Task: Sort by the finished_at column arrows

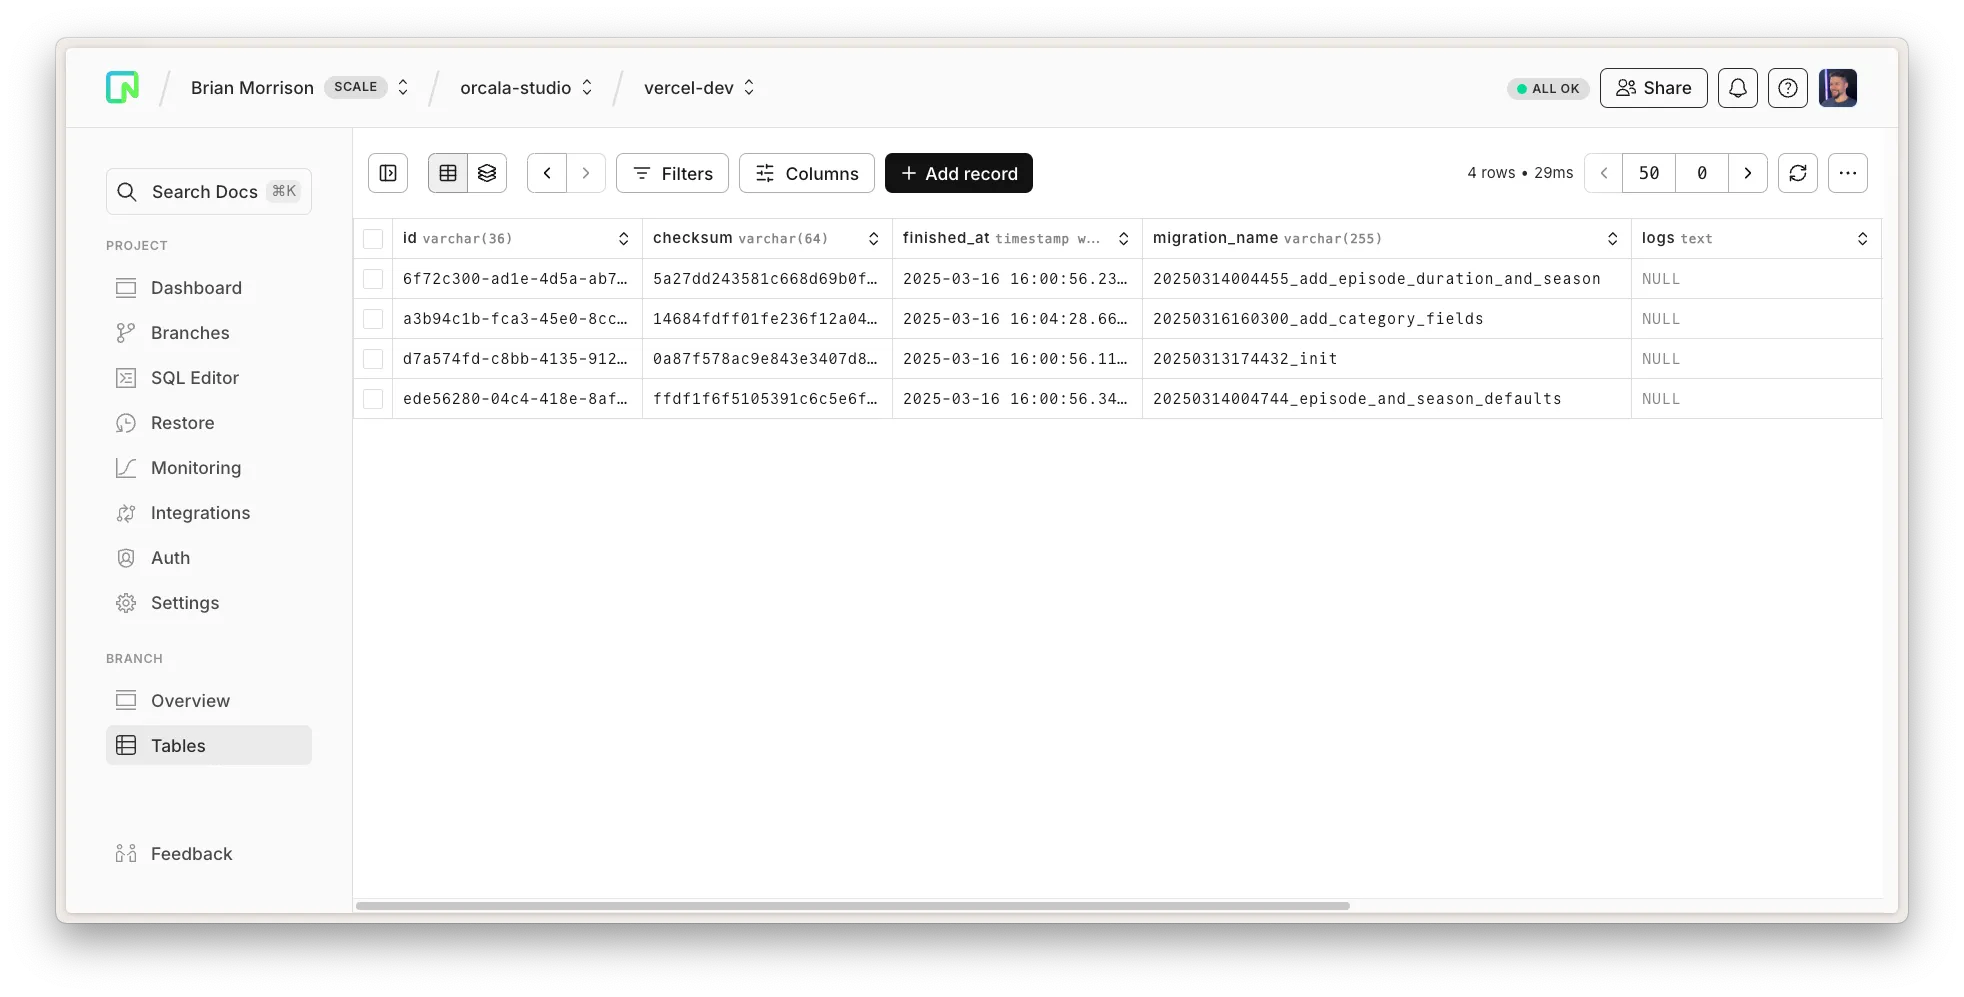Action: click(1124, 239)
